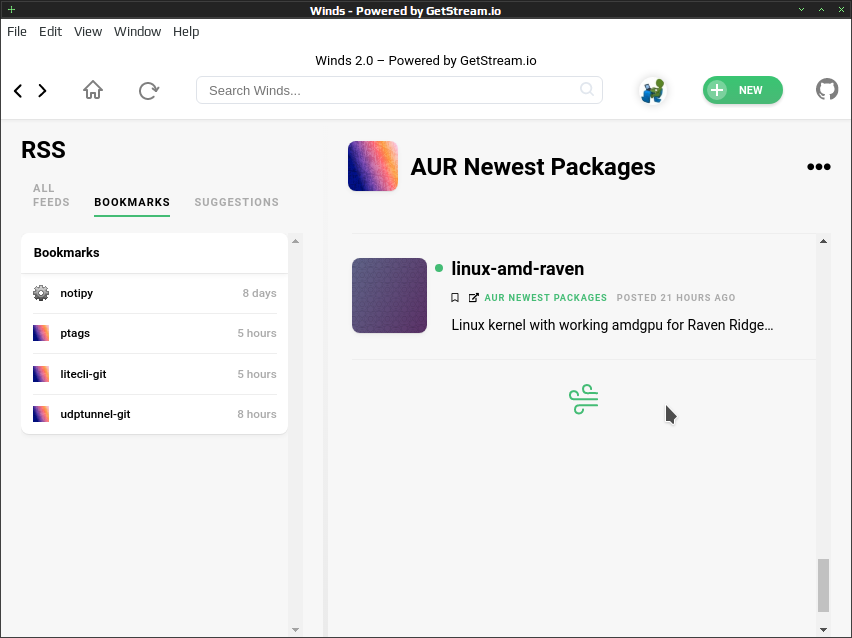The height and width of the screenshot is (638, 852).
Task: Click the Linux kernel article description text
Action: [x=612, y=325]
